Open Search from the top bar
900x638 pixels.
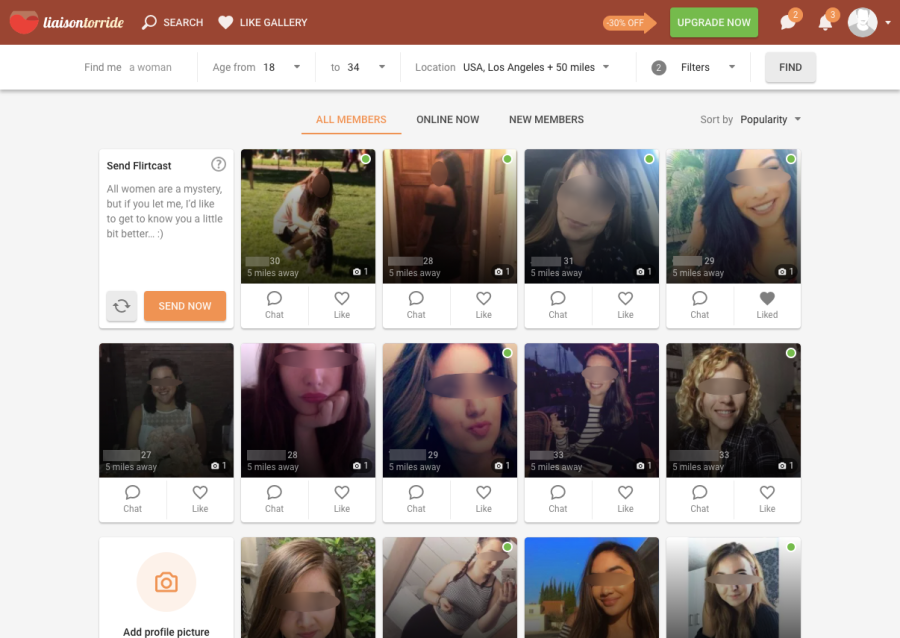click(173, 22)
